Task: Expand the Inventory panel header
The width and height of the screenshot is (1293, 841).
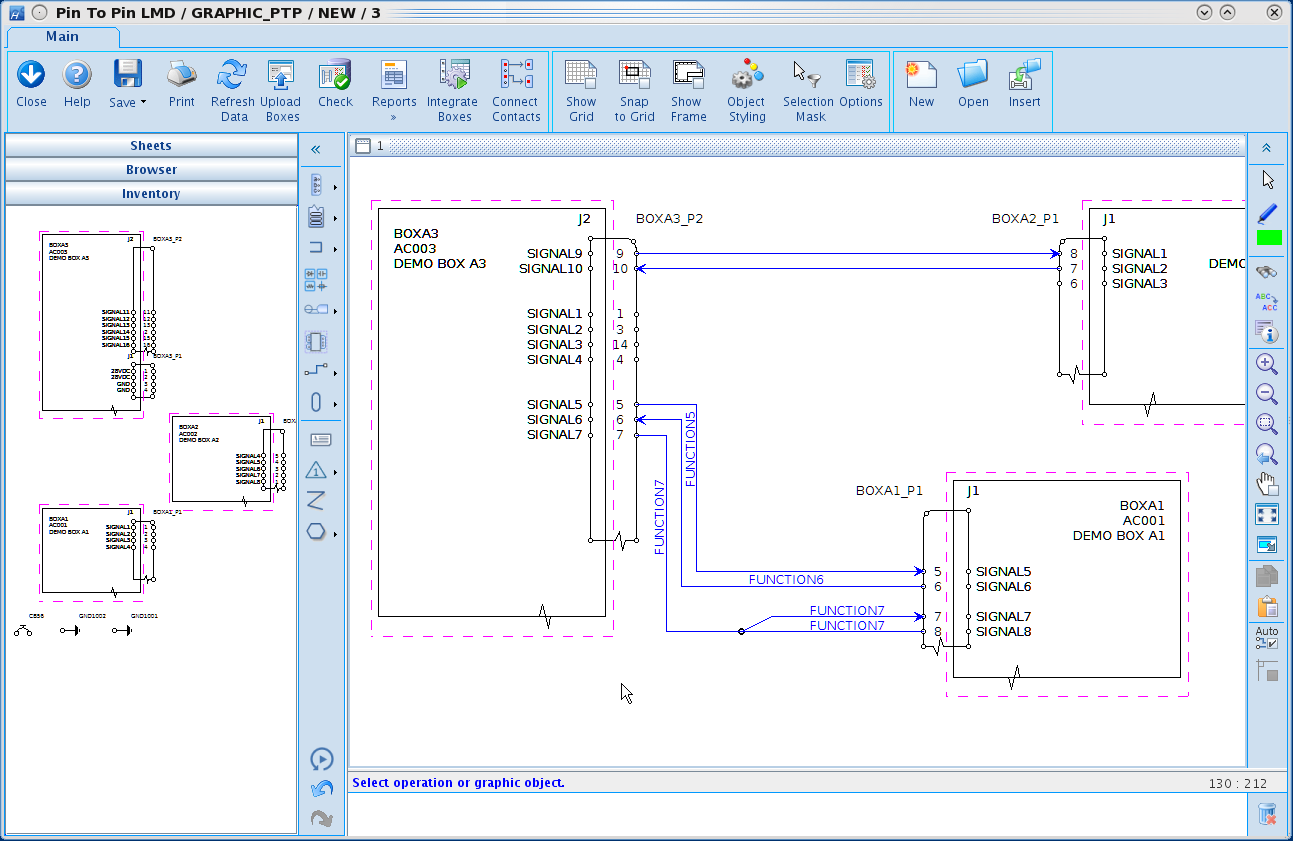Action: [151, 194]
